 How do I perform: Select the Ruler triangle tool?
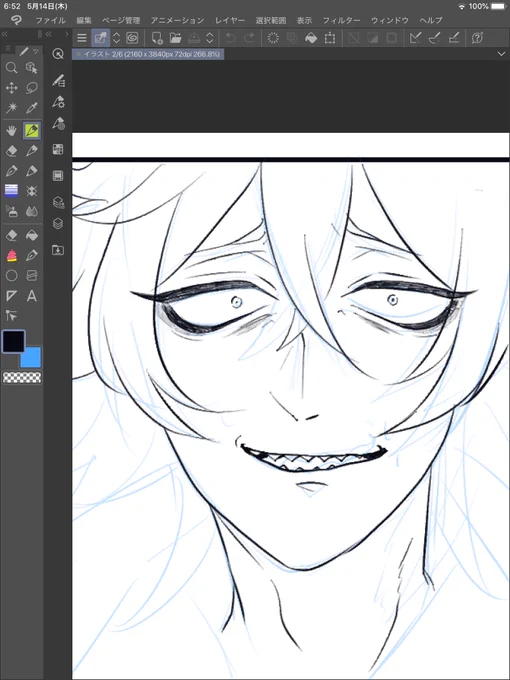(11, 296)
